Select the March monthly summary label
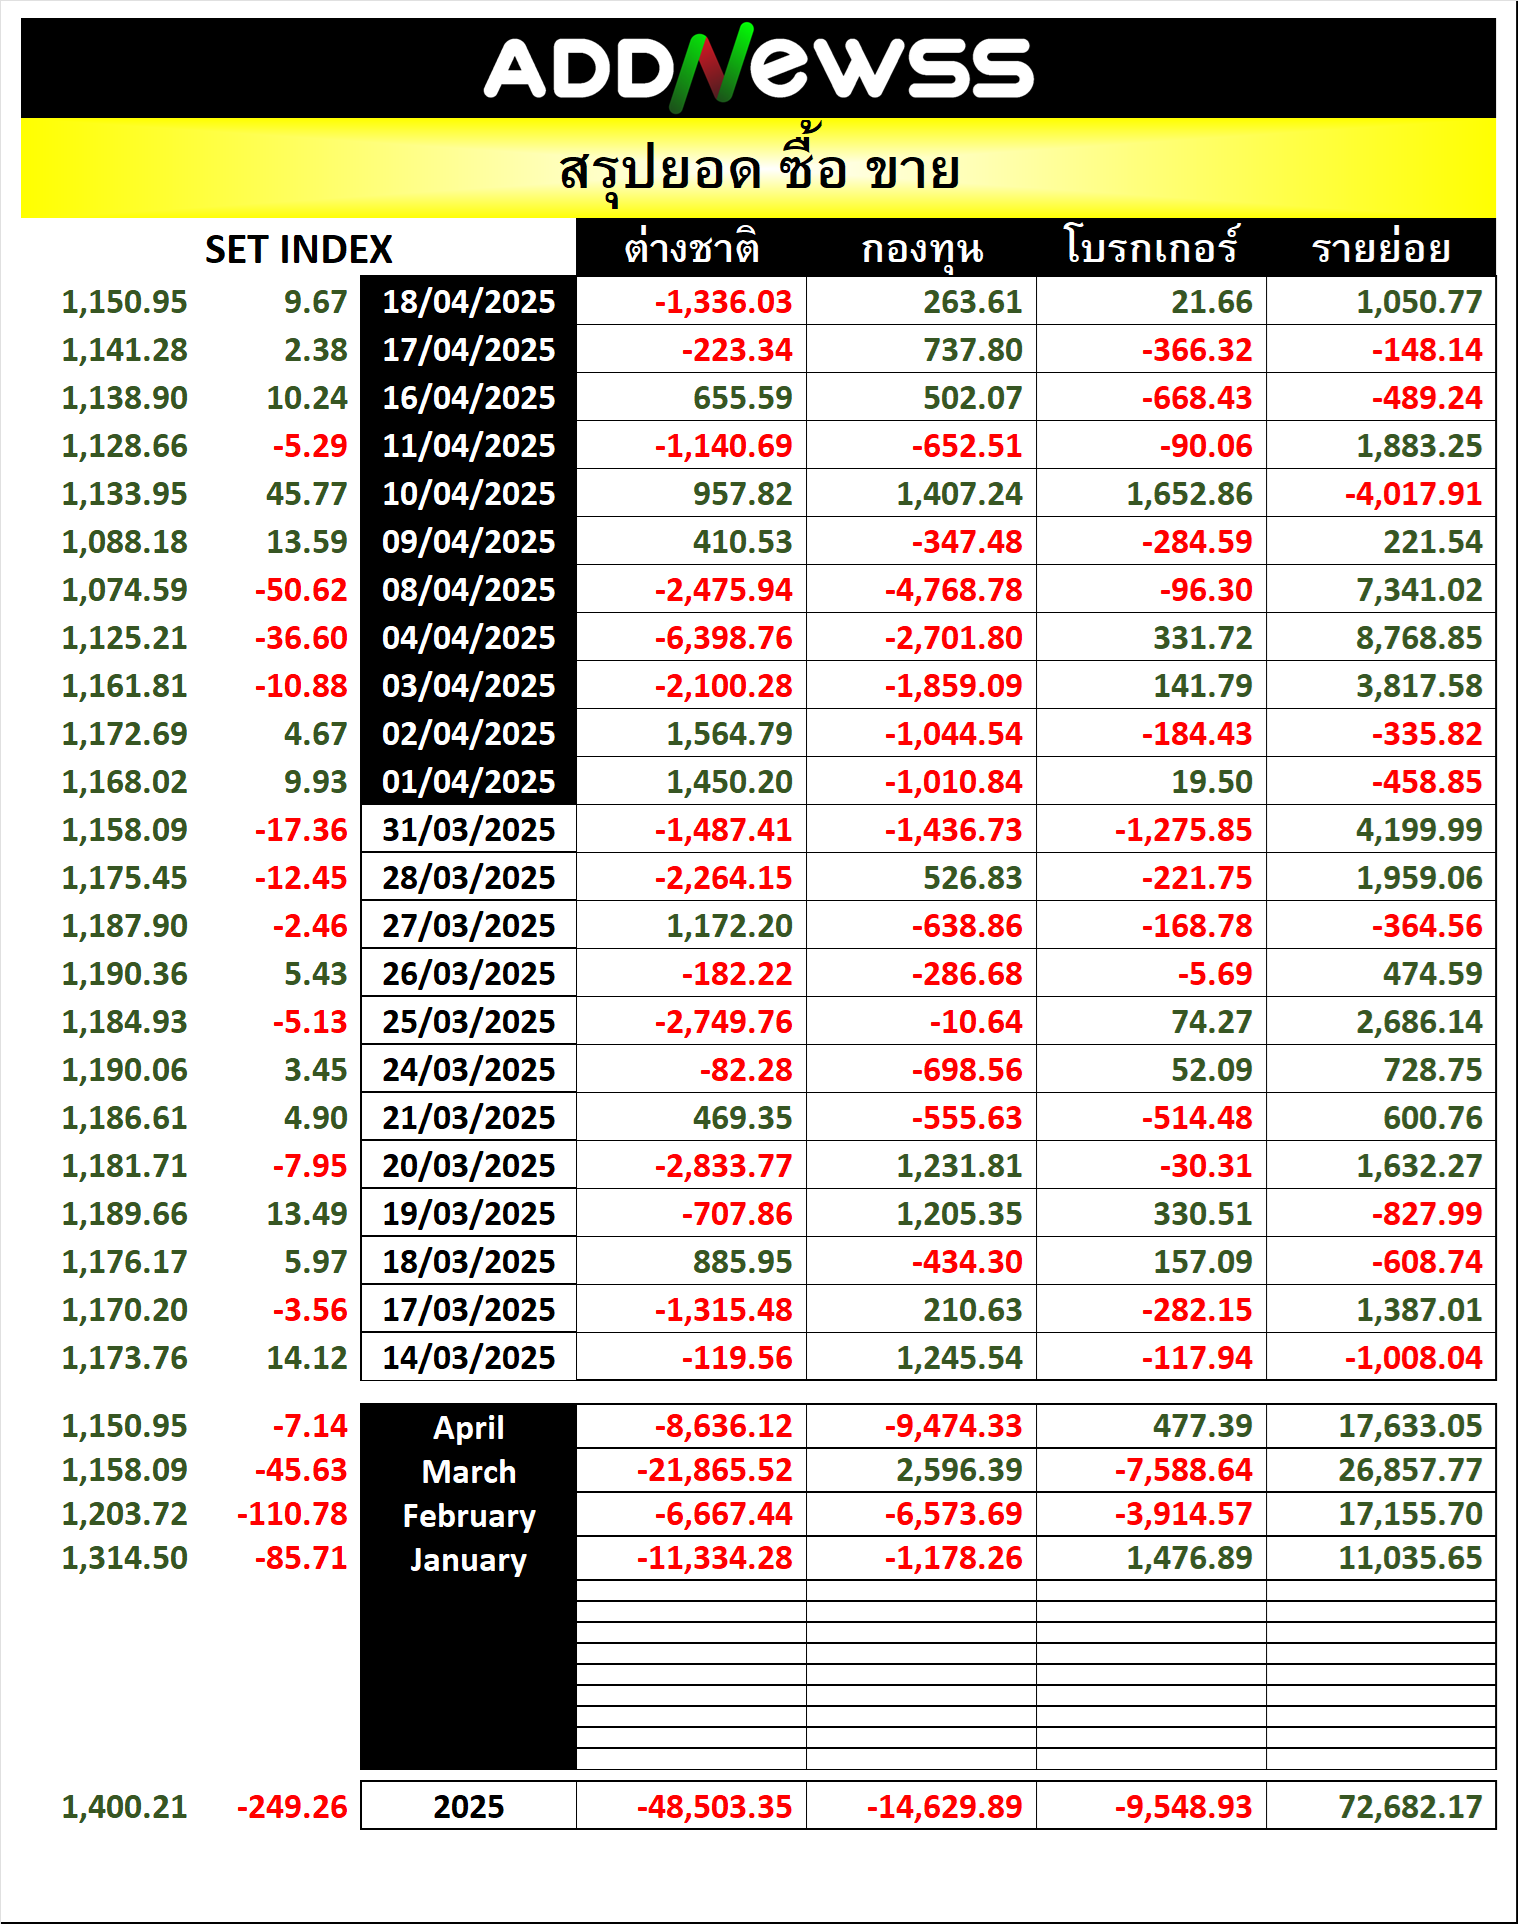The width and height of the screenshot is (1518, 1924). (x=468, y=1471)
